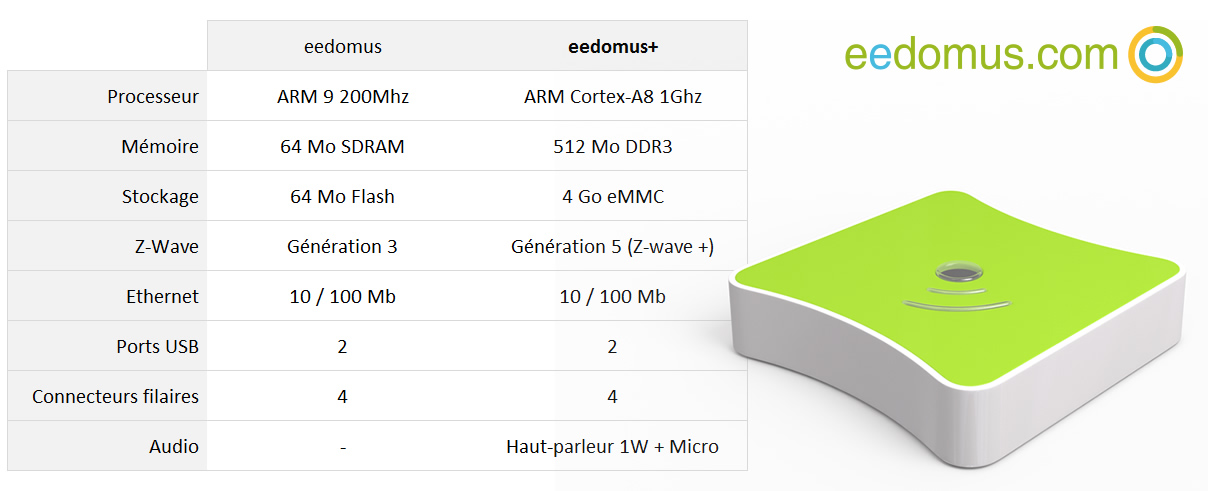This screenshot has height=491, width=1208.
Task: Click the Génération 5 (Z-wave +) cell
Action: pyautogui.click(x=612, y=246)
